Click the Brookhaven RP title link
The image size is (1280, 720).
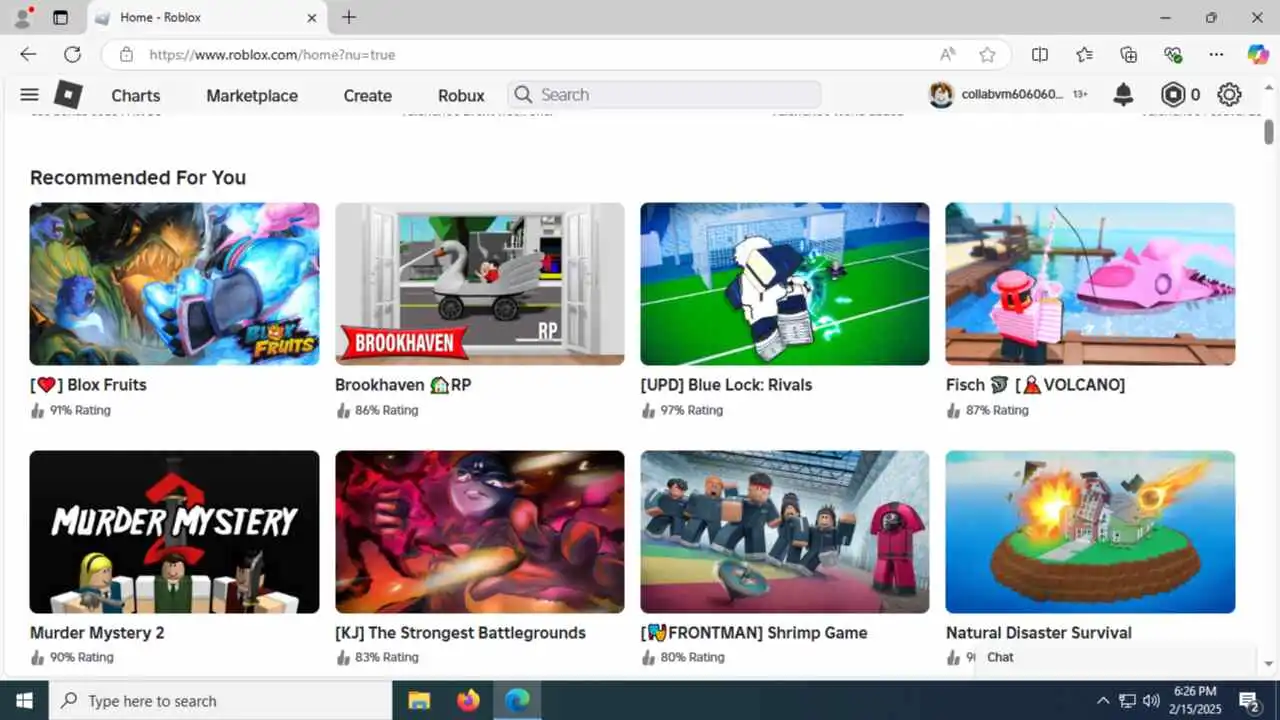[x=403, y=385]
